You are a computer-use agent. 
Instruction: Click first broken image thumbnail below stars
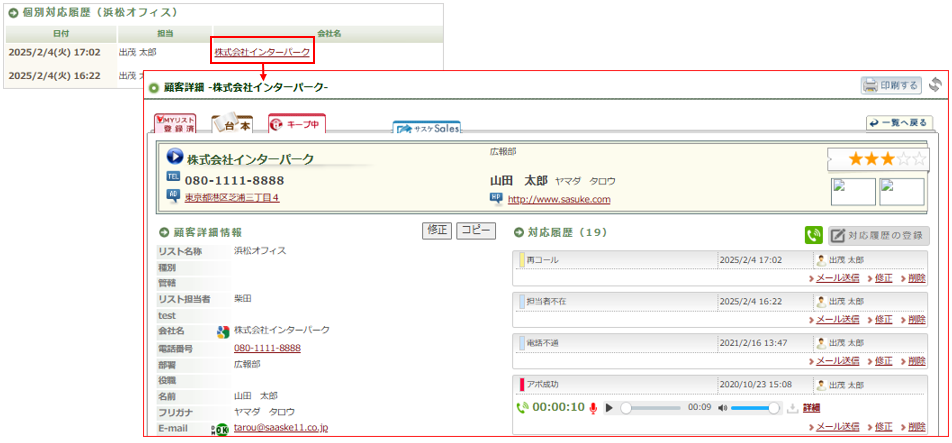coord(853,192)
